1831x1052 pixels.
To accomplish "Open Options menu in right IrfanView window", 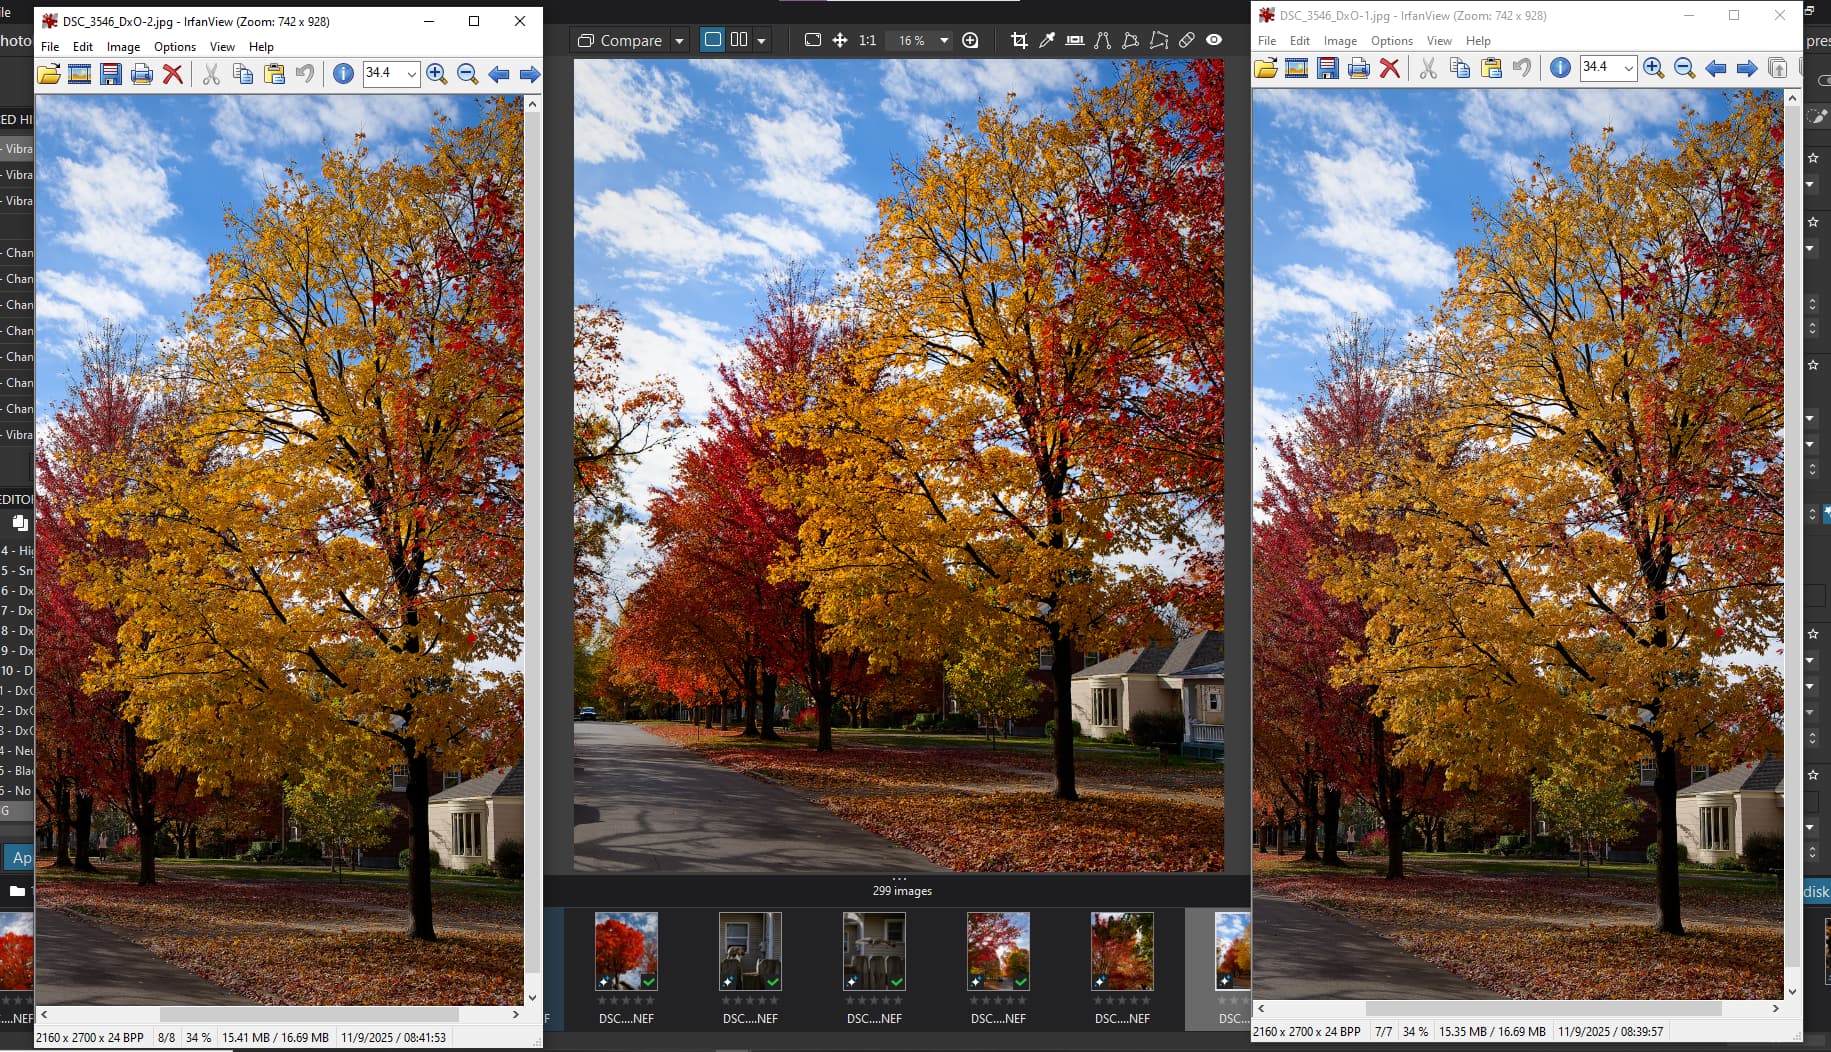I will pyautogui.click(x=1391, y=41).
